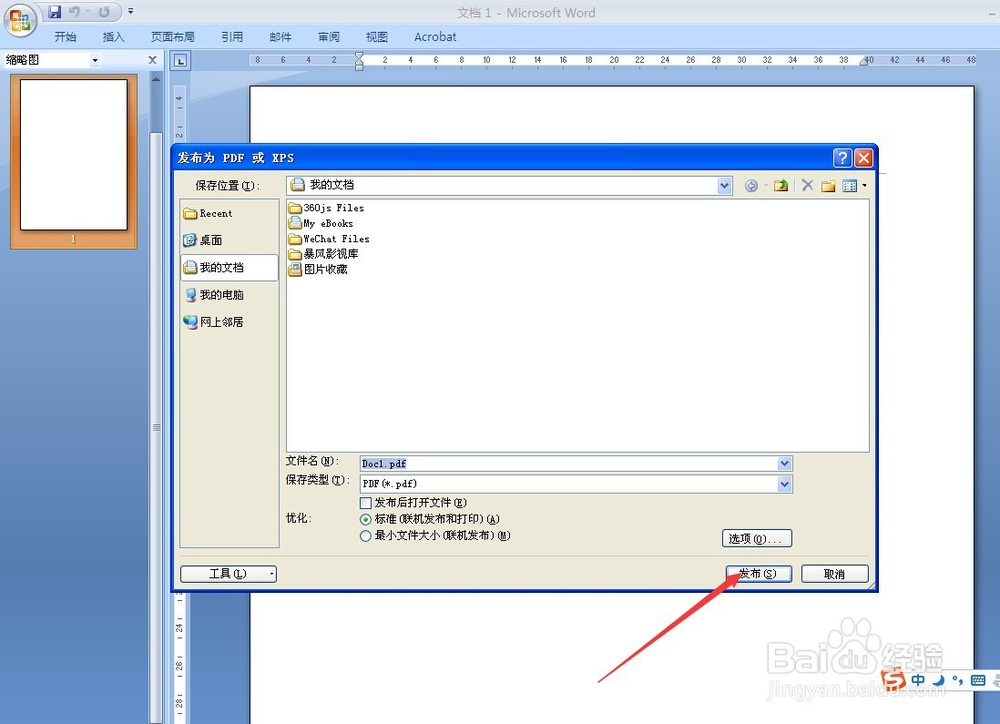Screen dimensions: 1000x724
Task: Select the My eBooks folder
Action: (321, 223)
